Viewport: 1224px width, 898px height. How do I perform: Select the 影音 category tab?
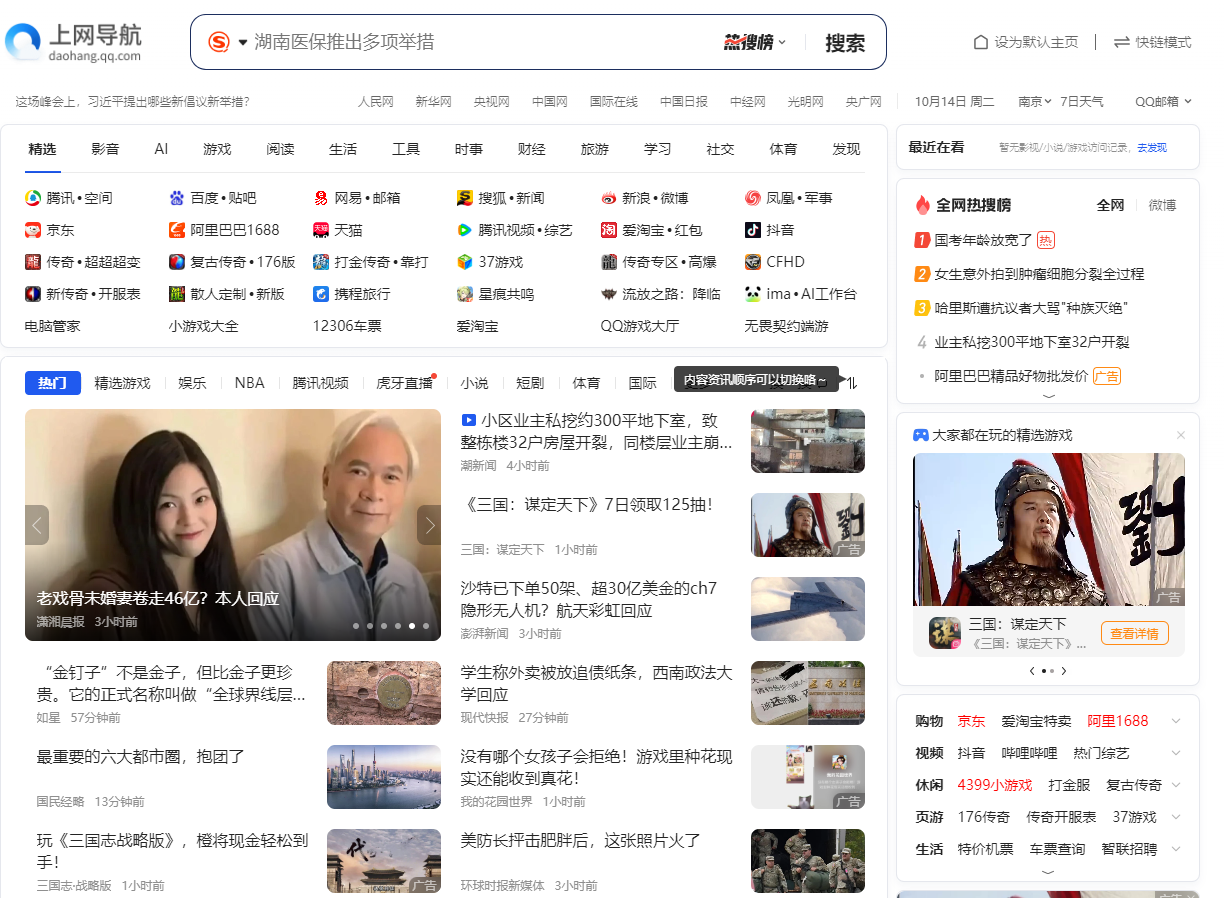(x=105, y=148)
